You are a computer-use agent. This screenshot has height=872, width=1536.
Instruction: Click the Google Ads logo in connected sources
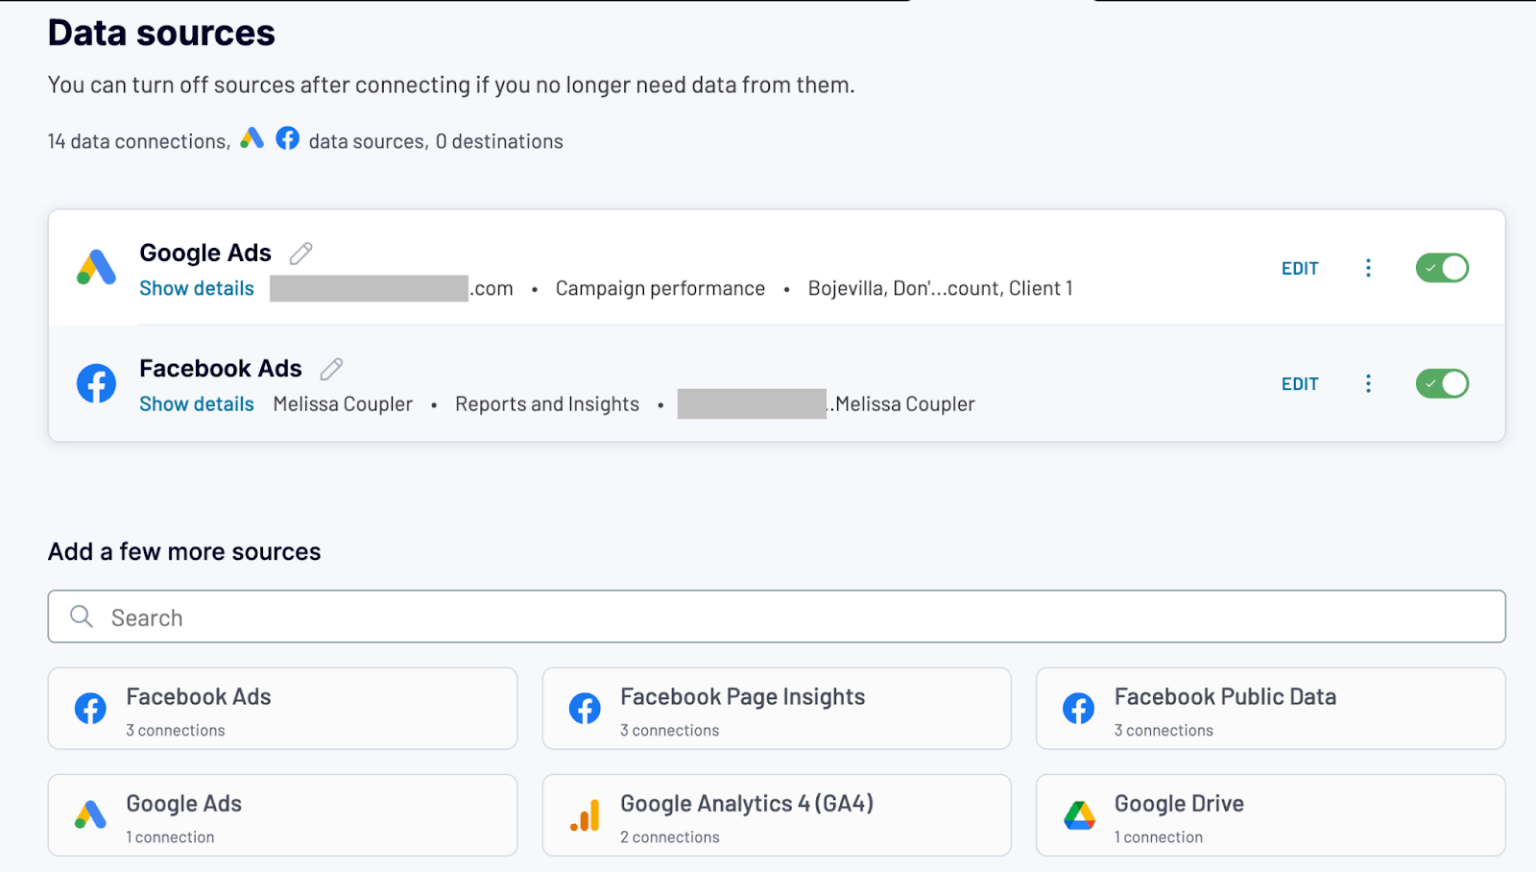click(x=97, y=268)
